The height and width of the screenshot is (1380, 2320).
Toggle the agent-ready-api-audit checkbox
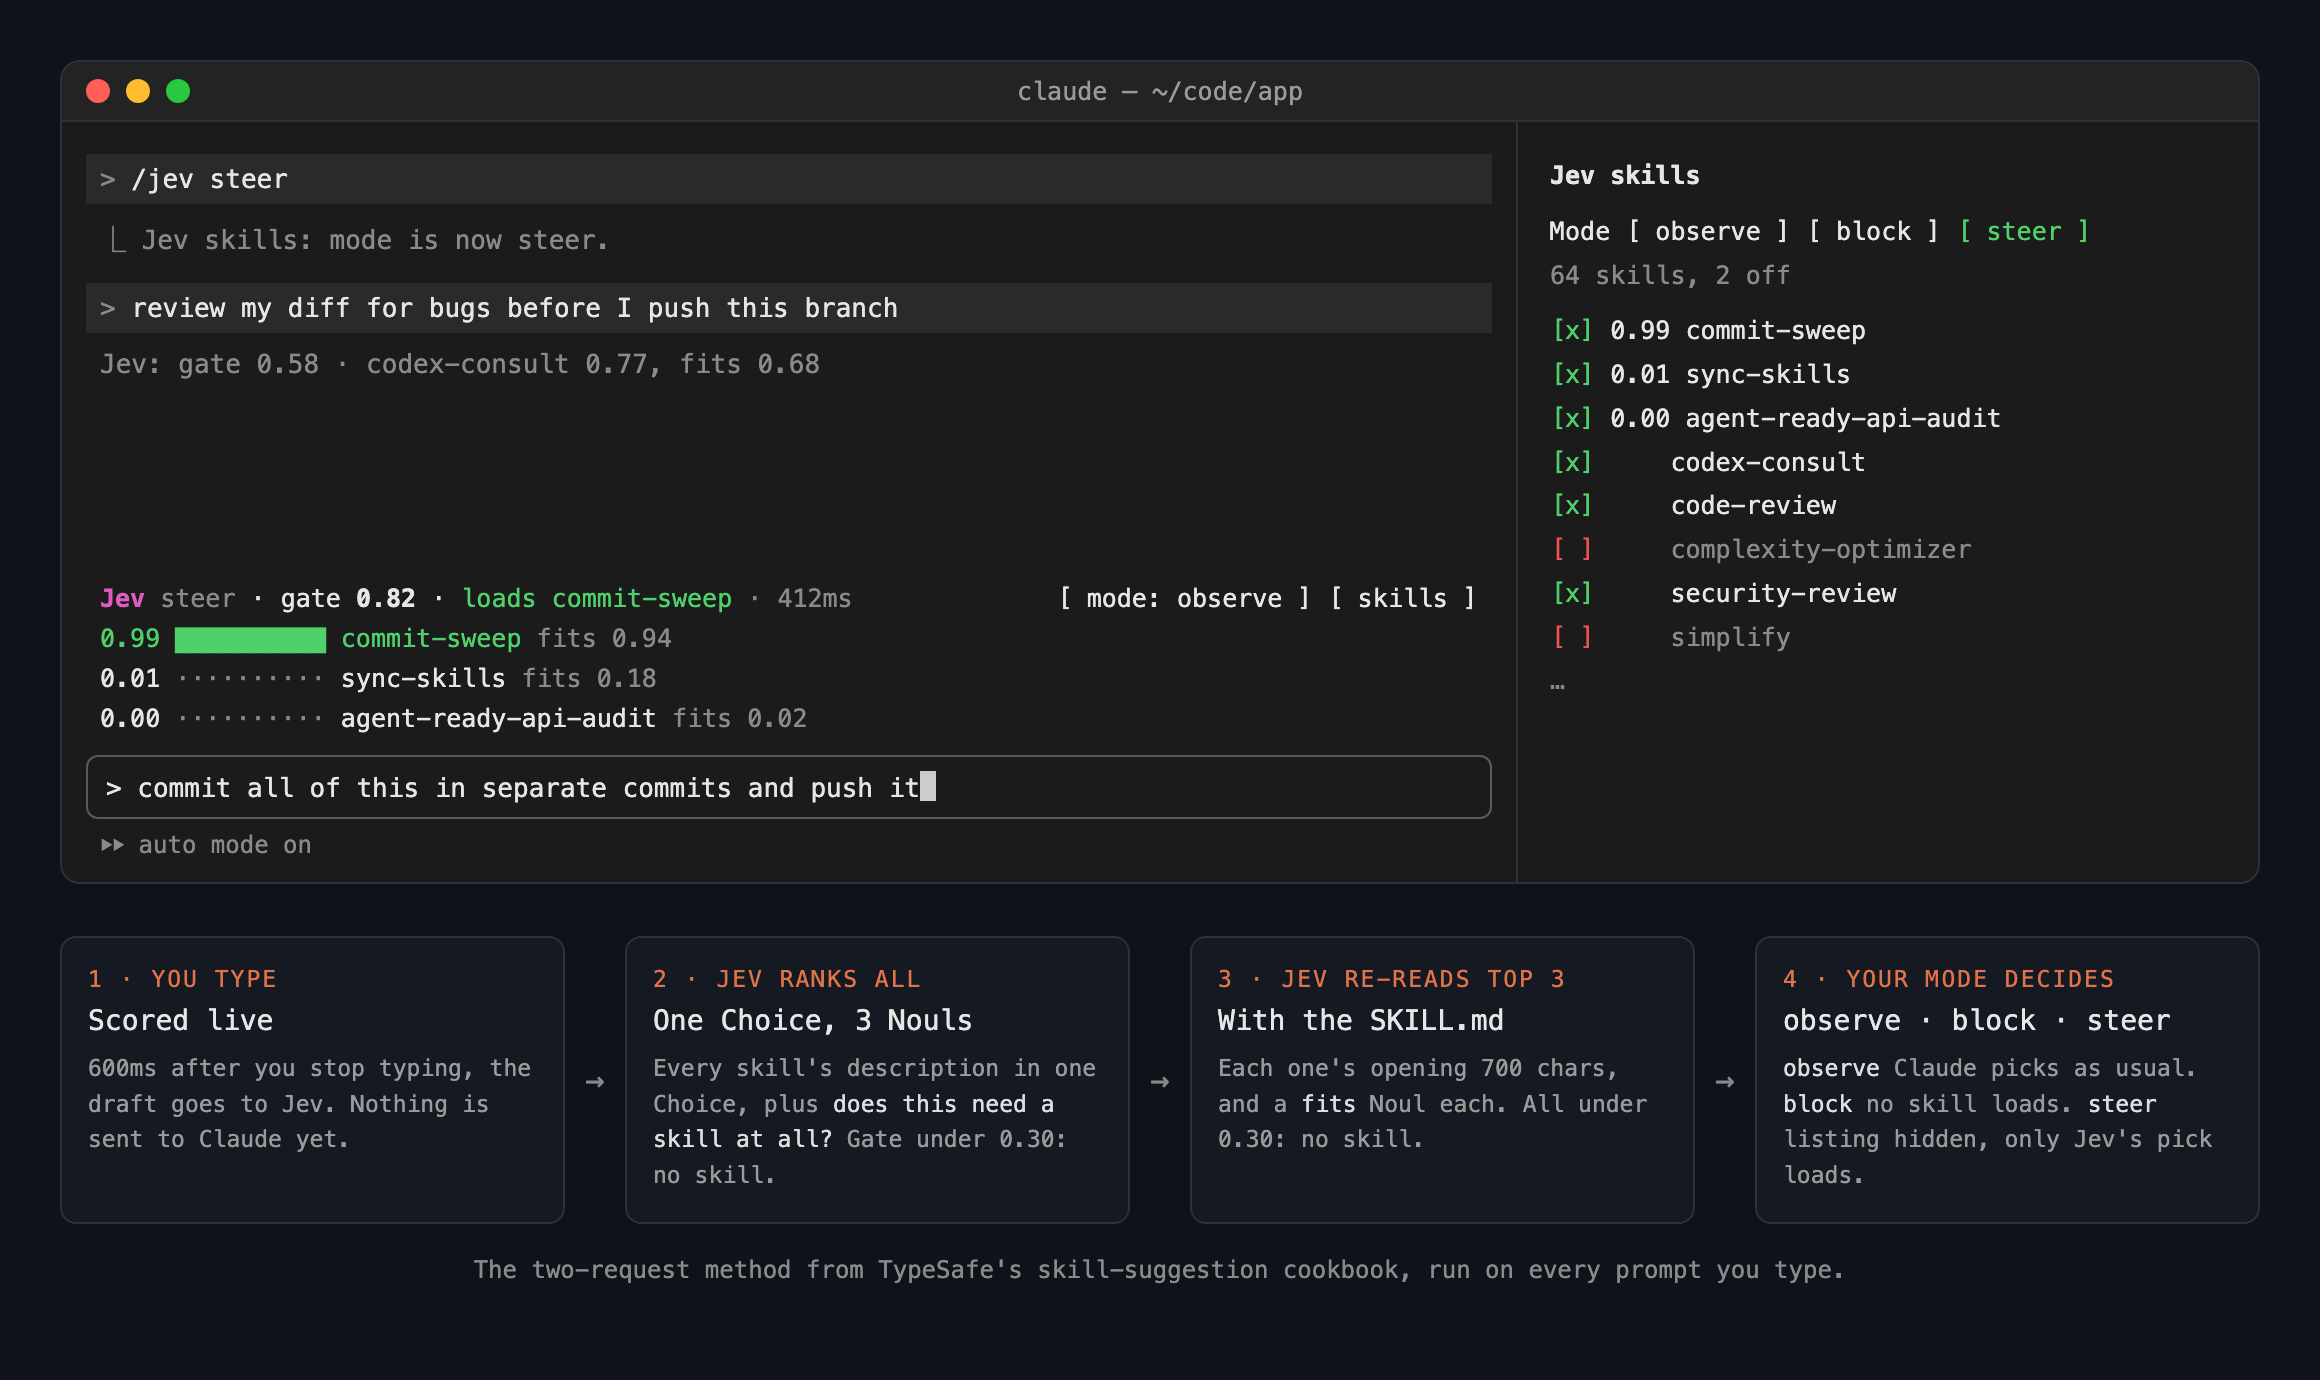point(1572,419)
